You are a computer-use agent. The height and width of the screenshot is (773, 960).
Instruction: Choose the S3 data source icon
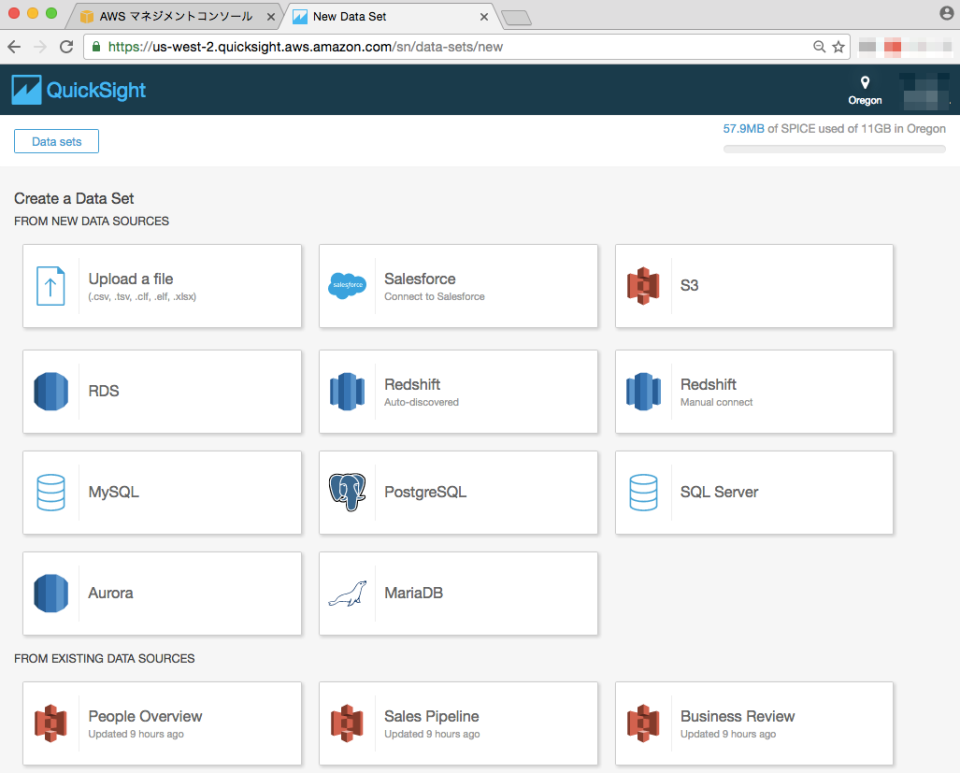[645, 286]
